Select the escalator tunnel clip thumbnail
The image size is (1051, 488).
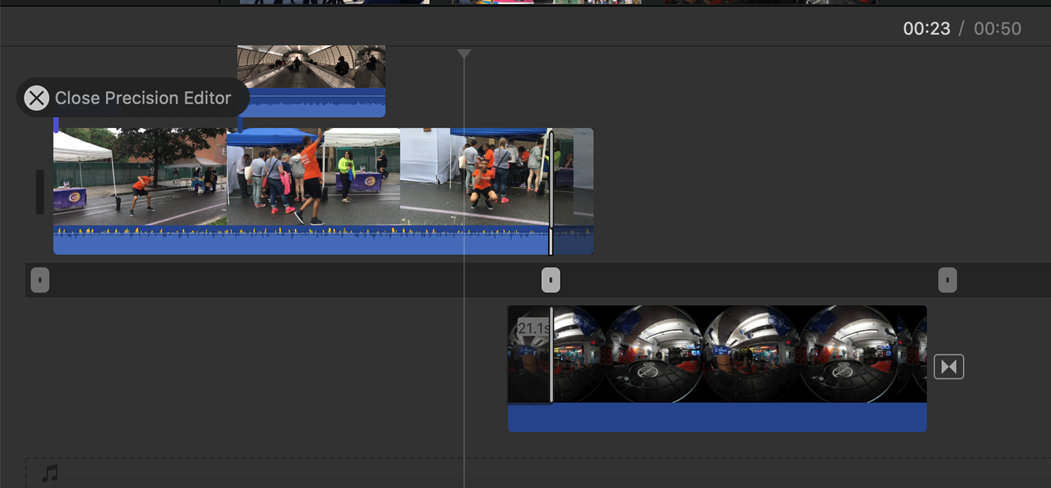[311, 66]
